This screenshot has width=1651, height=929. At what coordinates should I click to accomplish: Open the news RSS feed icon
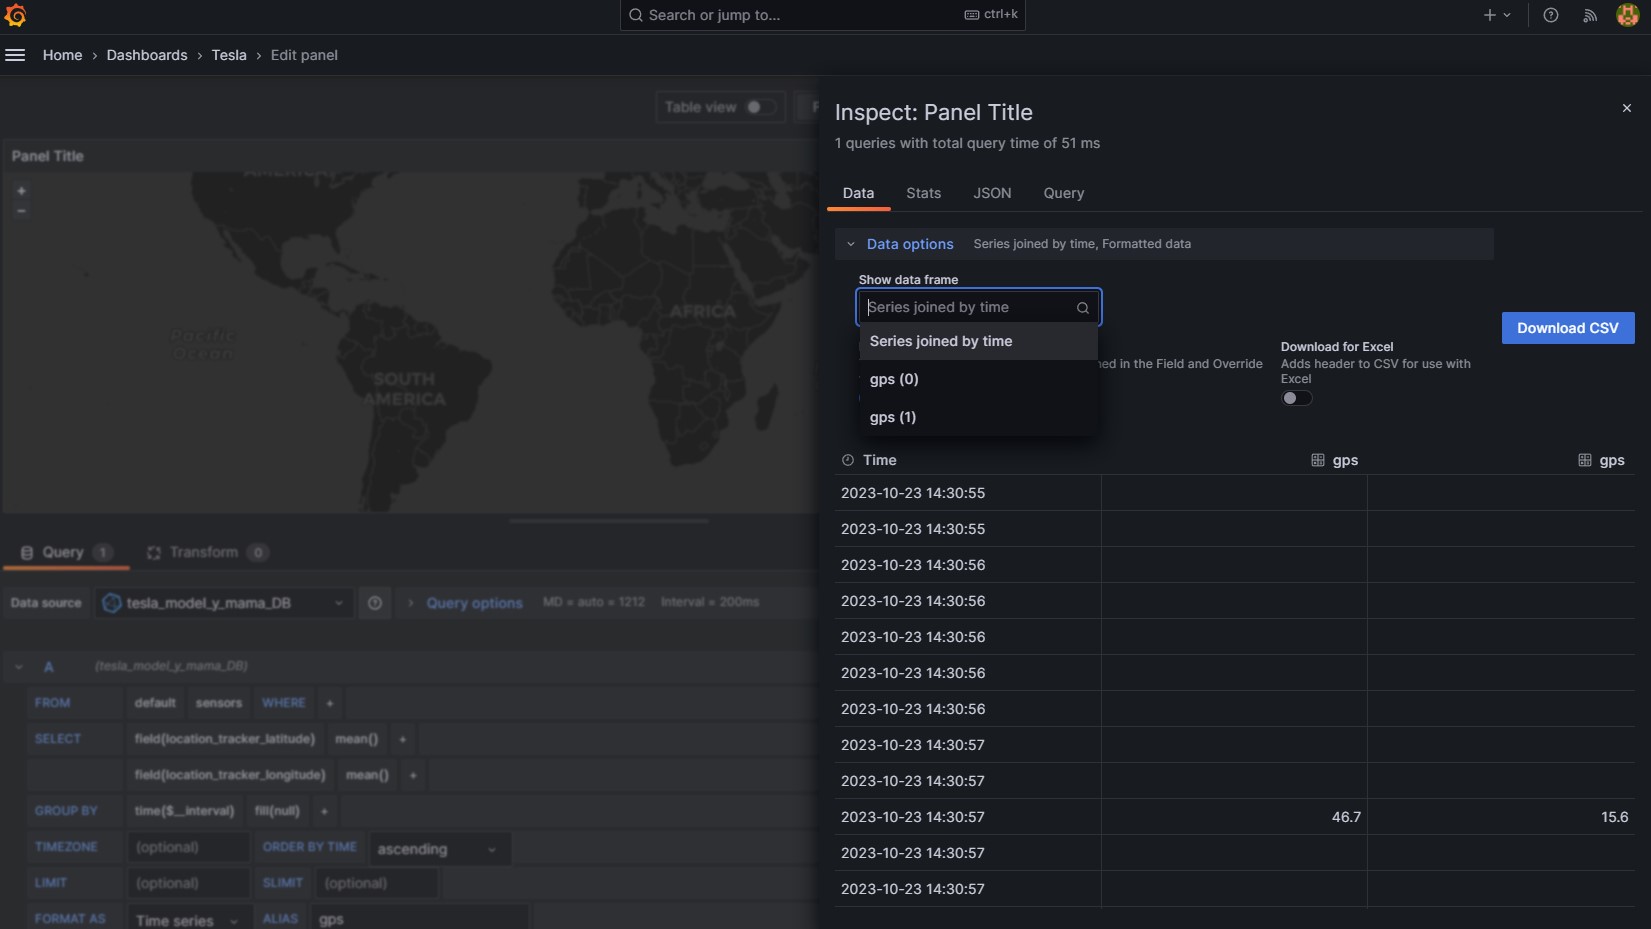click(1590, 15)
